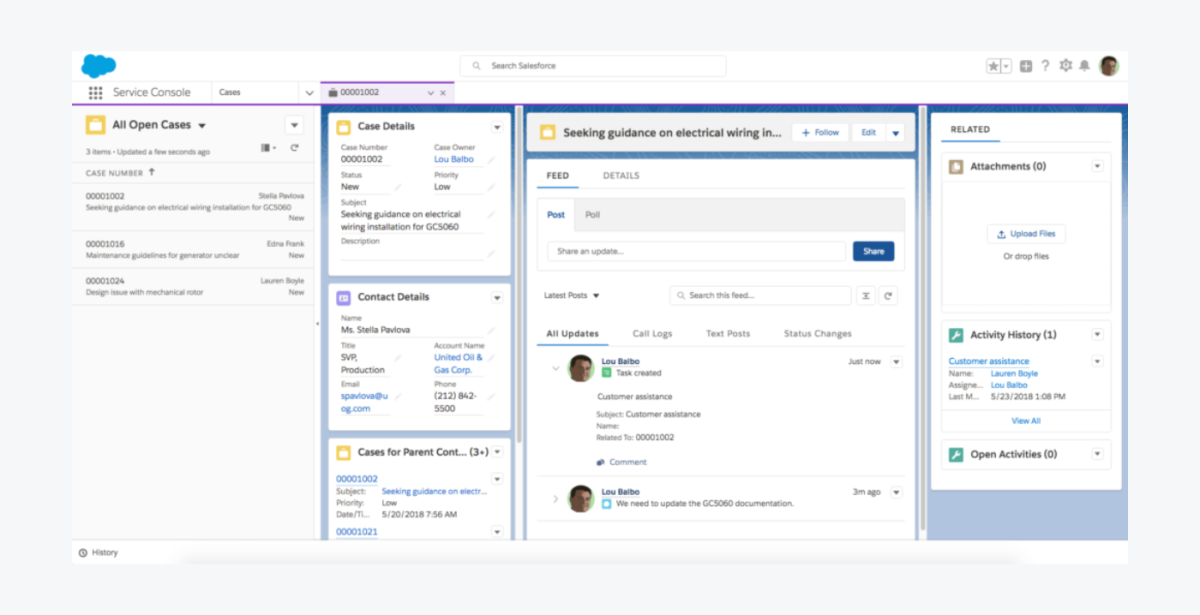Select the Post publisher tab
This screenshot has width=1200, height=615.
point(556,215)
